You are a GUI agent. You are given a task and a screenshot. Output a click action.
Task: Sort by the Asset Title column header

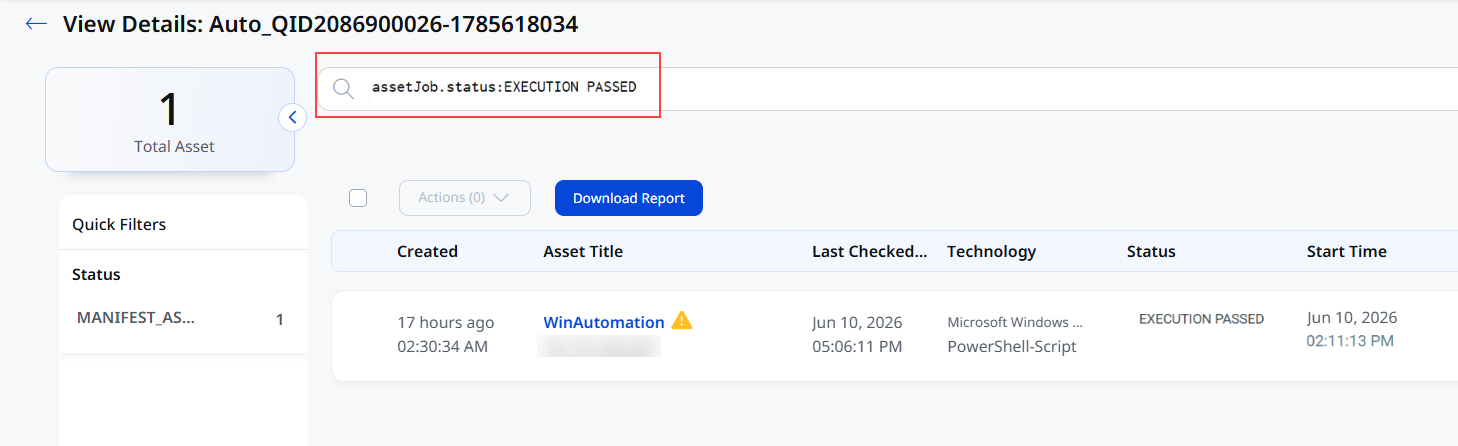583,252
